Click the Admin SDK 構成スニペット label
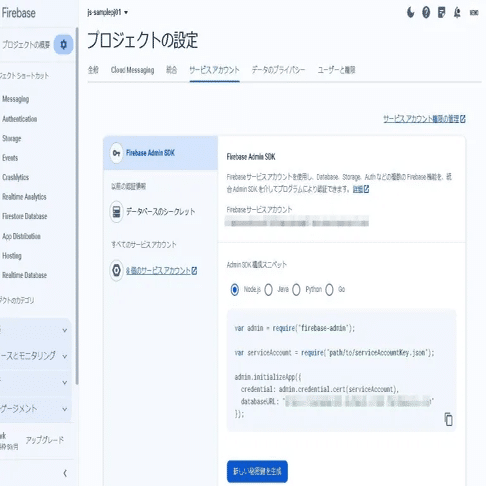 coord(257,265)
